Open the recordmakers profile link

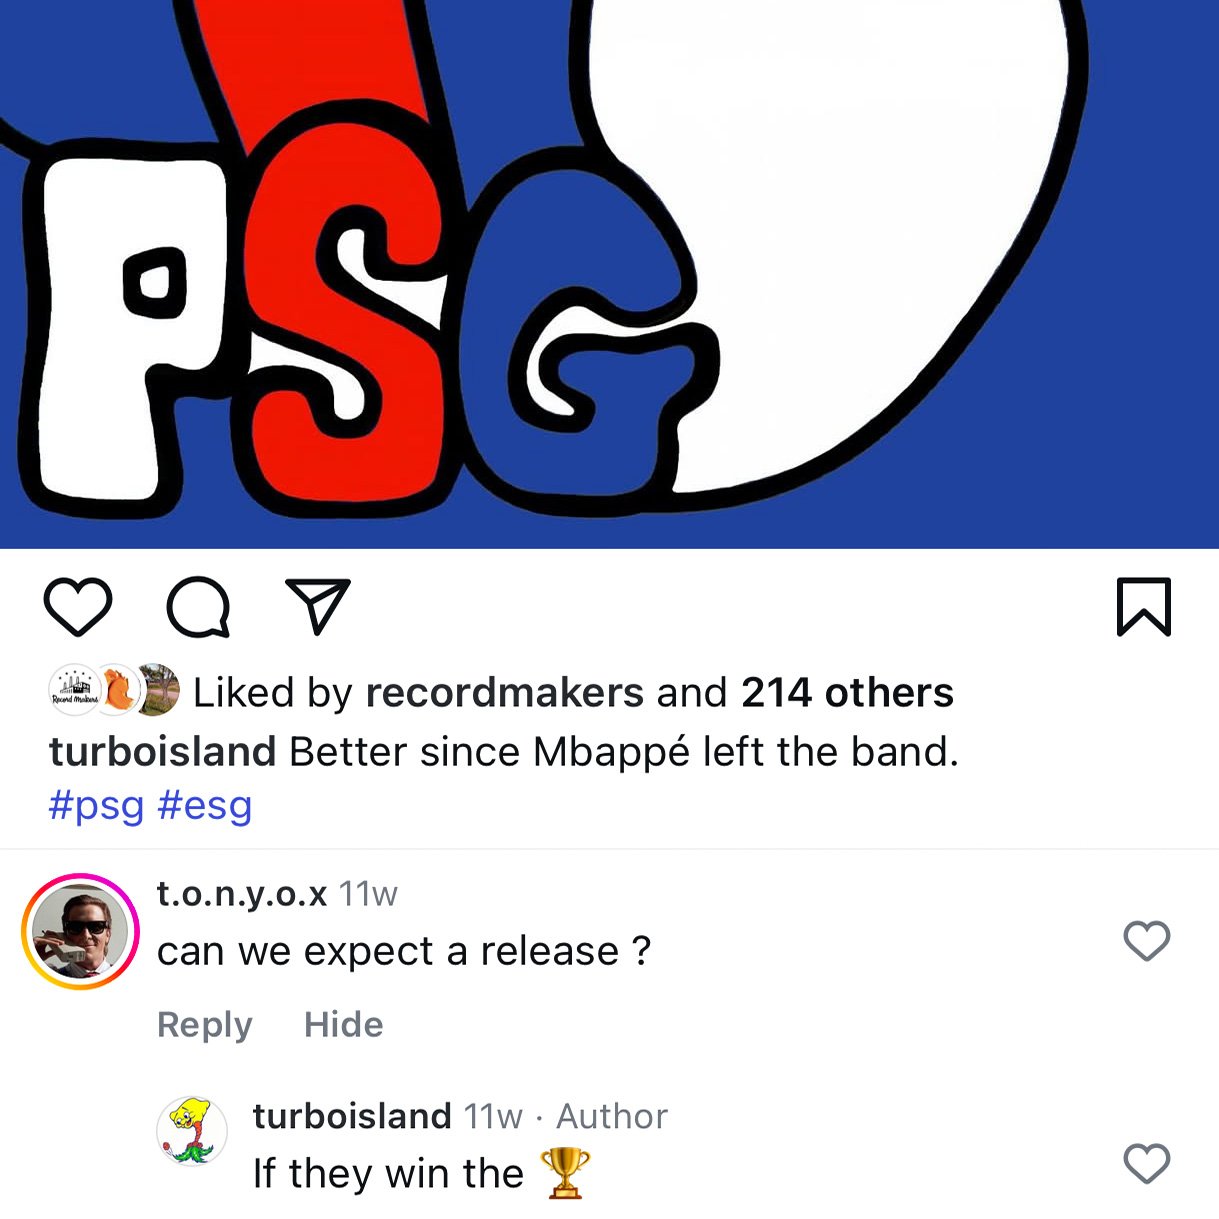[x=505, y=692]
